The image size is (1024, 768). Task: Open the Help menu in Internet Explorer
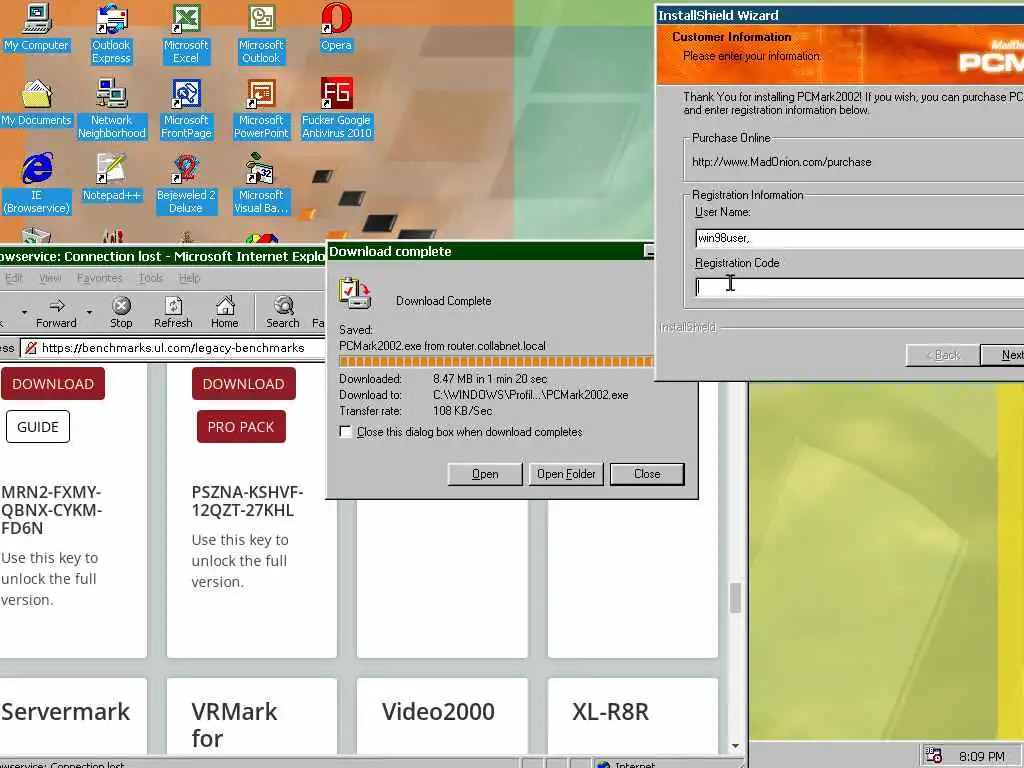[189, 278]
